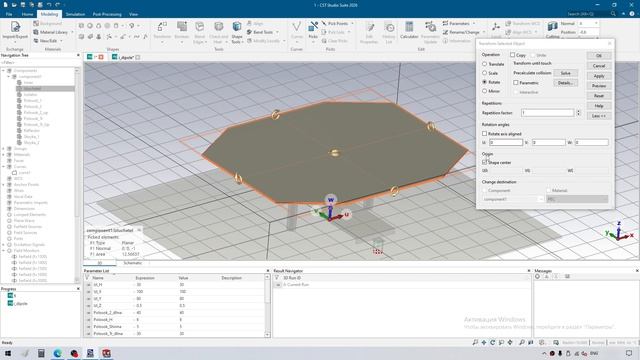640x360 pixels.
Task: Open the Import/Export tool
Action: coord(15,31)
